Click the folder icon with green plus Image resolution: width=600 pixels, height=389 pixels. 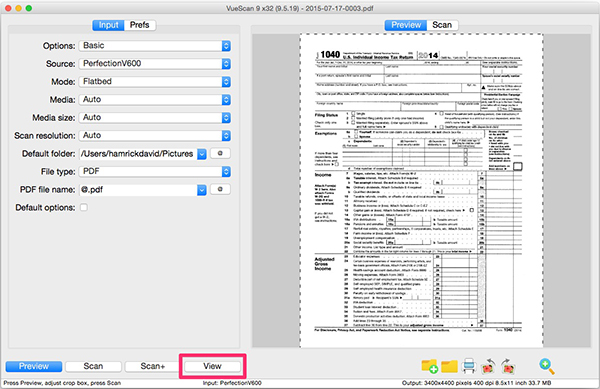point(430,366)
